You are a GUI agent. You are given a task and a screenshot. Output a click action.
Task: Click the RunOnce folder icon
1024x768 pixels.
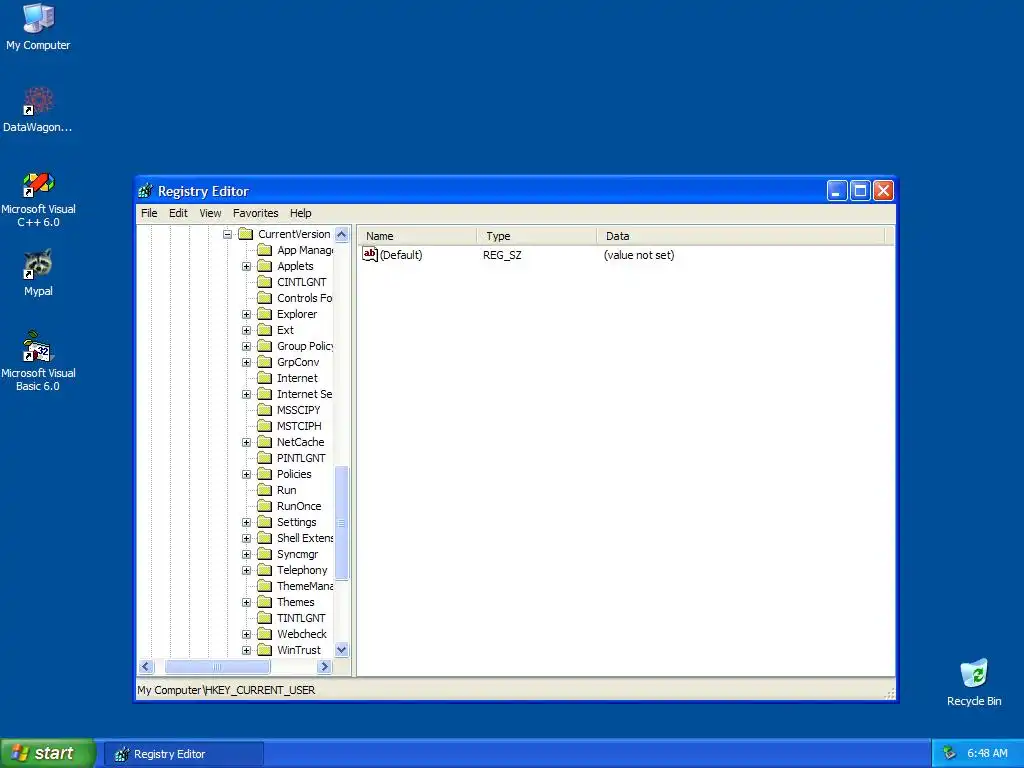coord(264,505)
